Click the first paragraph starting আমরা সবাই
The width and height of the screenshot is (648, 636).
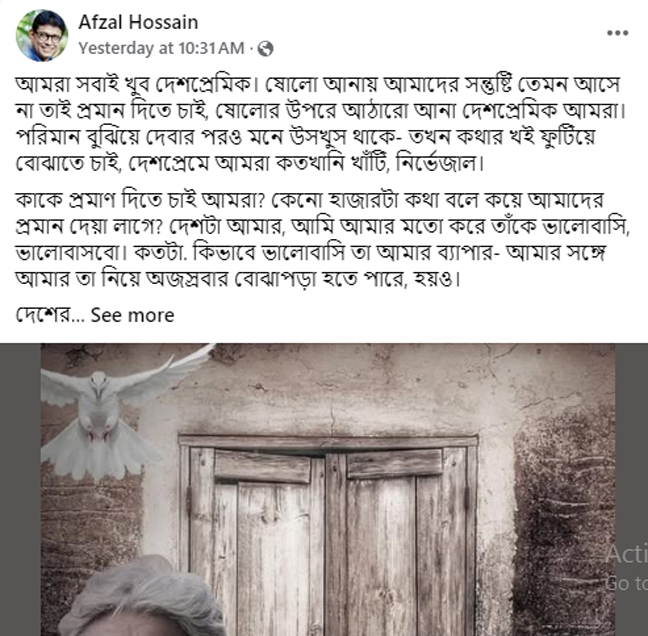322,124
